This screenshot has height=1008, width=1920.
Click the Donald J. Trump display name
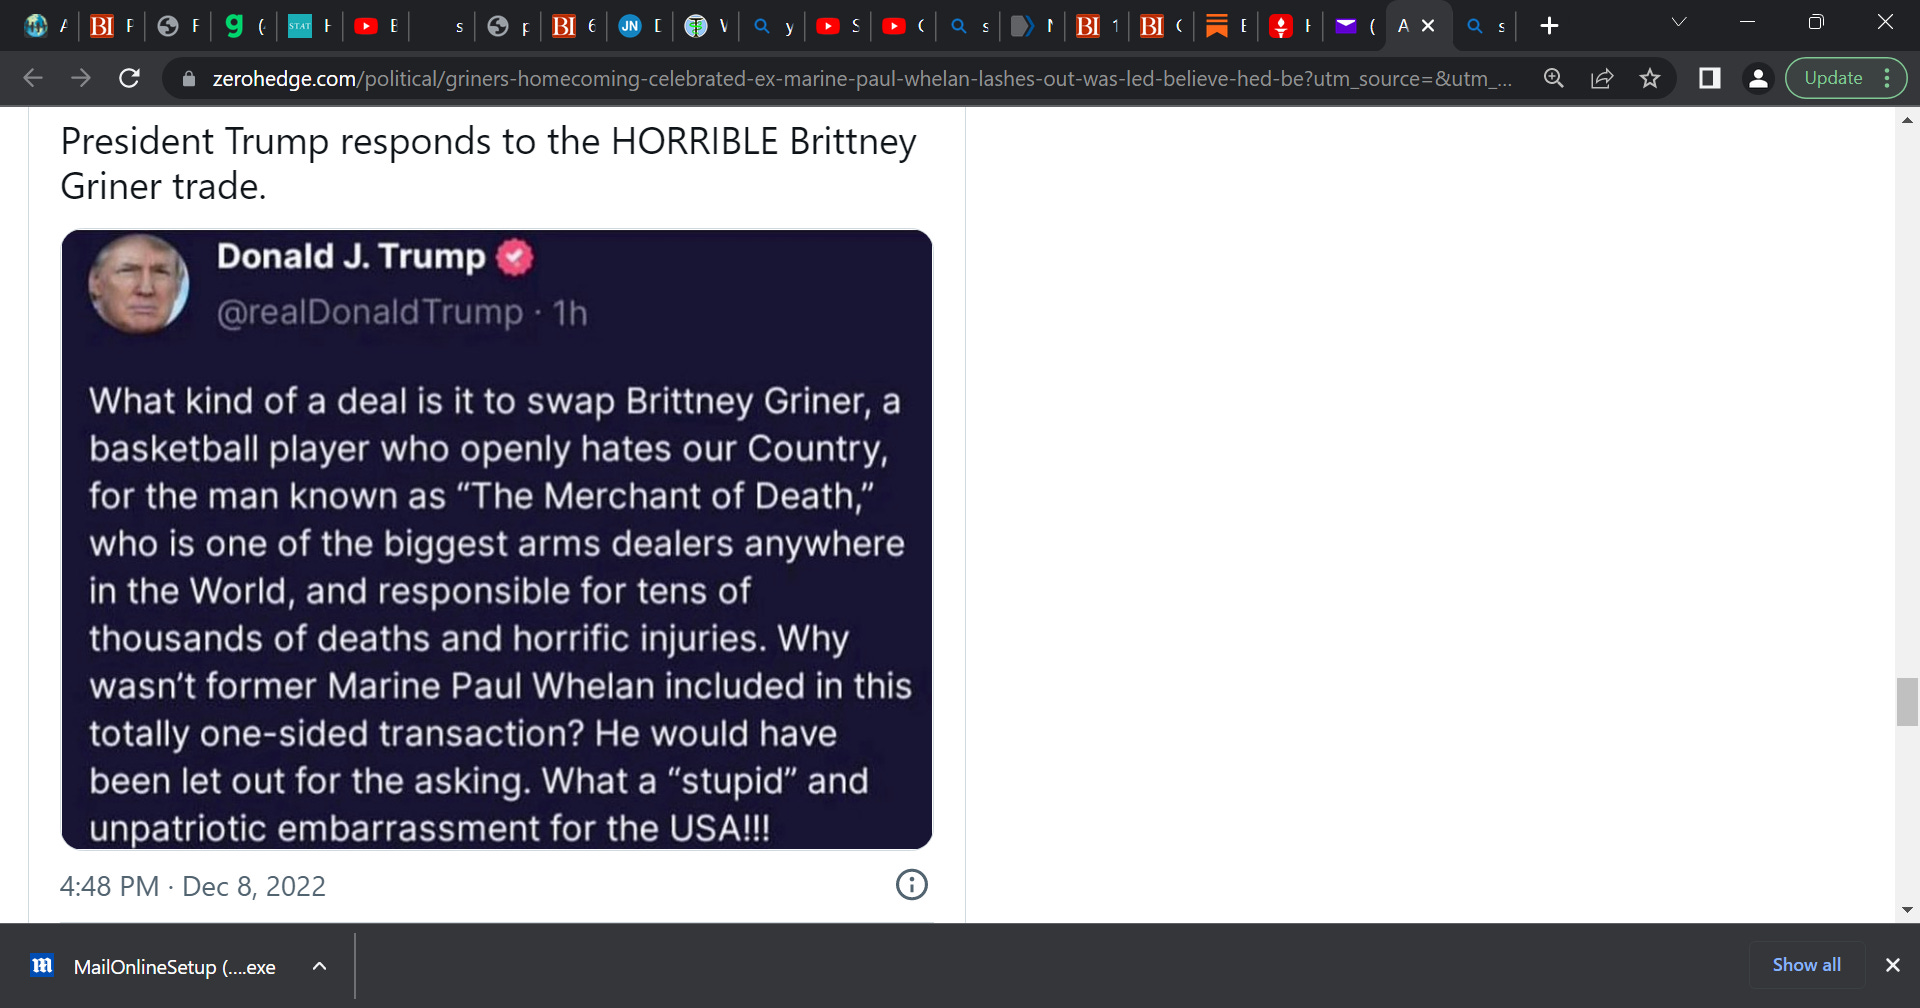tap(351, 257)
